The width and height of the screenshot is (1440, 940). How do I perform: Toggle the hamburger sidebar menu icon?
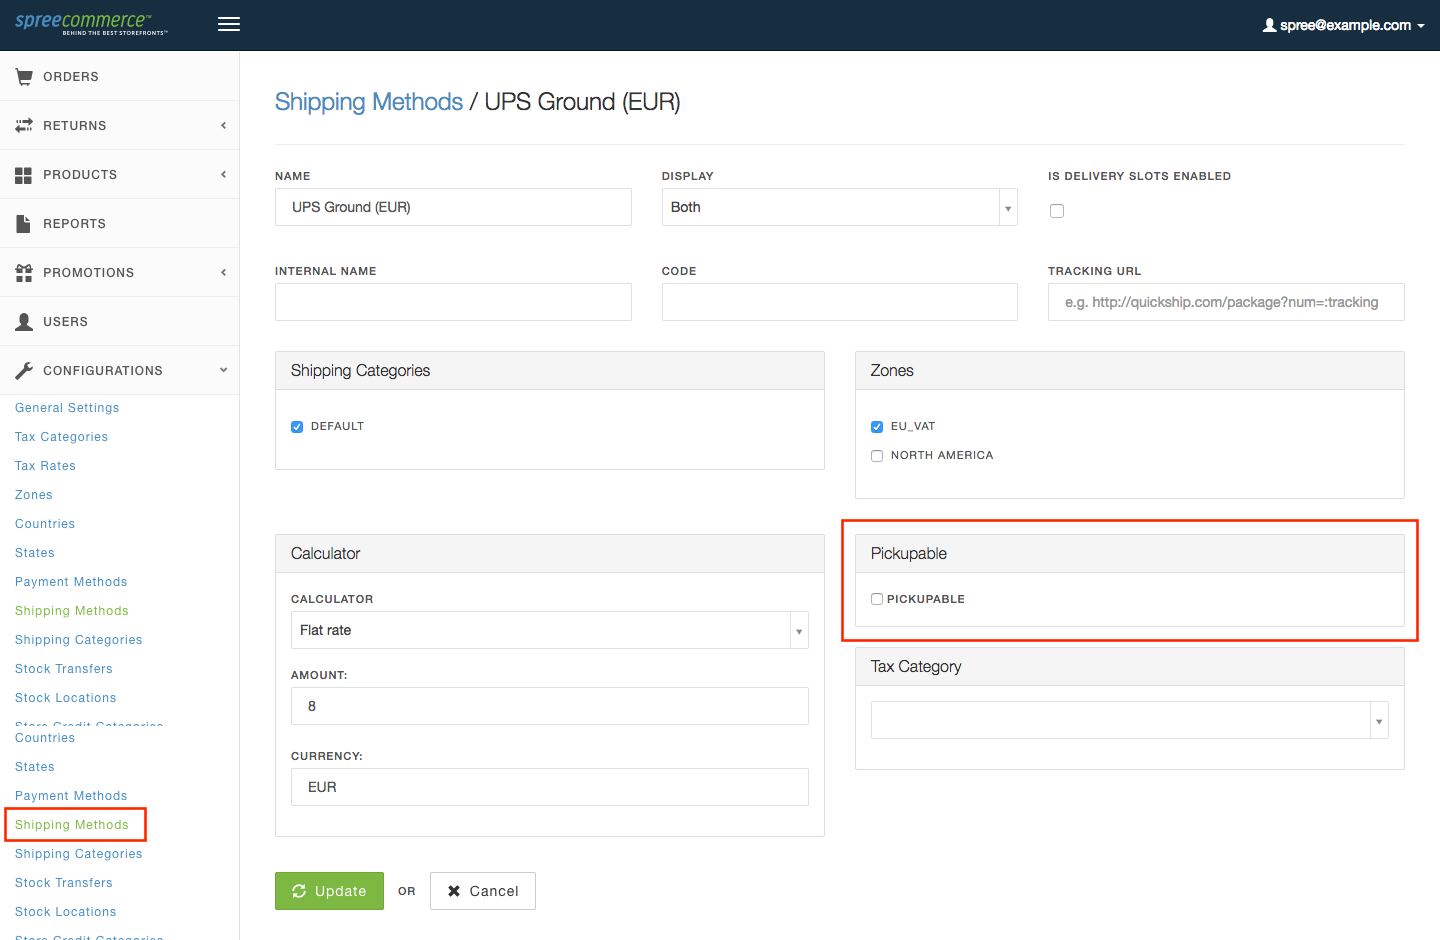229,25
